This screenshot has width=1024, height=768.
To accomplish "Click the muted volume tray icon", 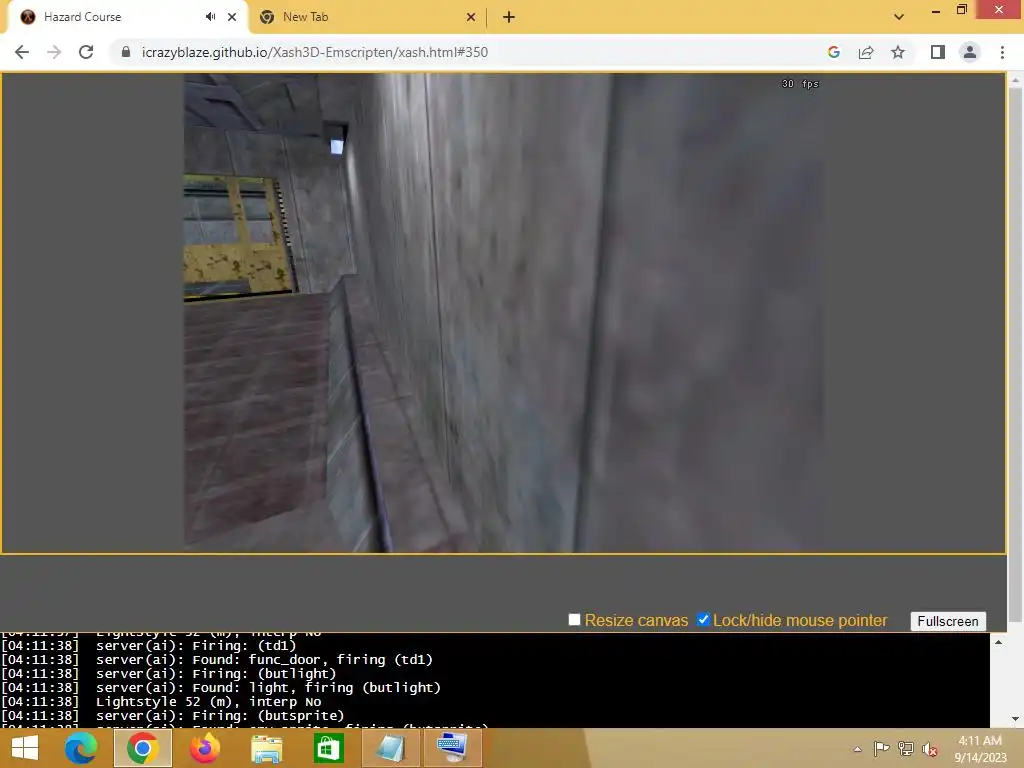I will (930, 749).
